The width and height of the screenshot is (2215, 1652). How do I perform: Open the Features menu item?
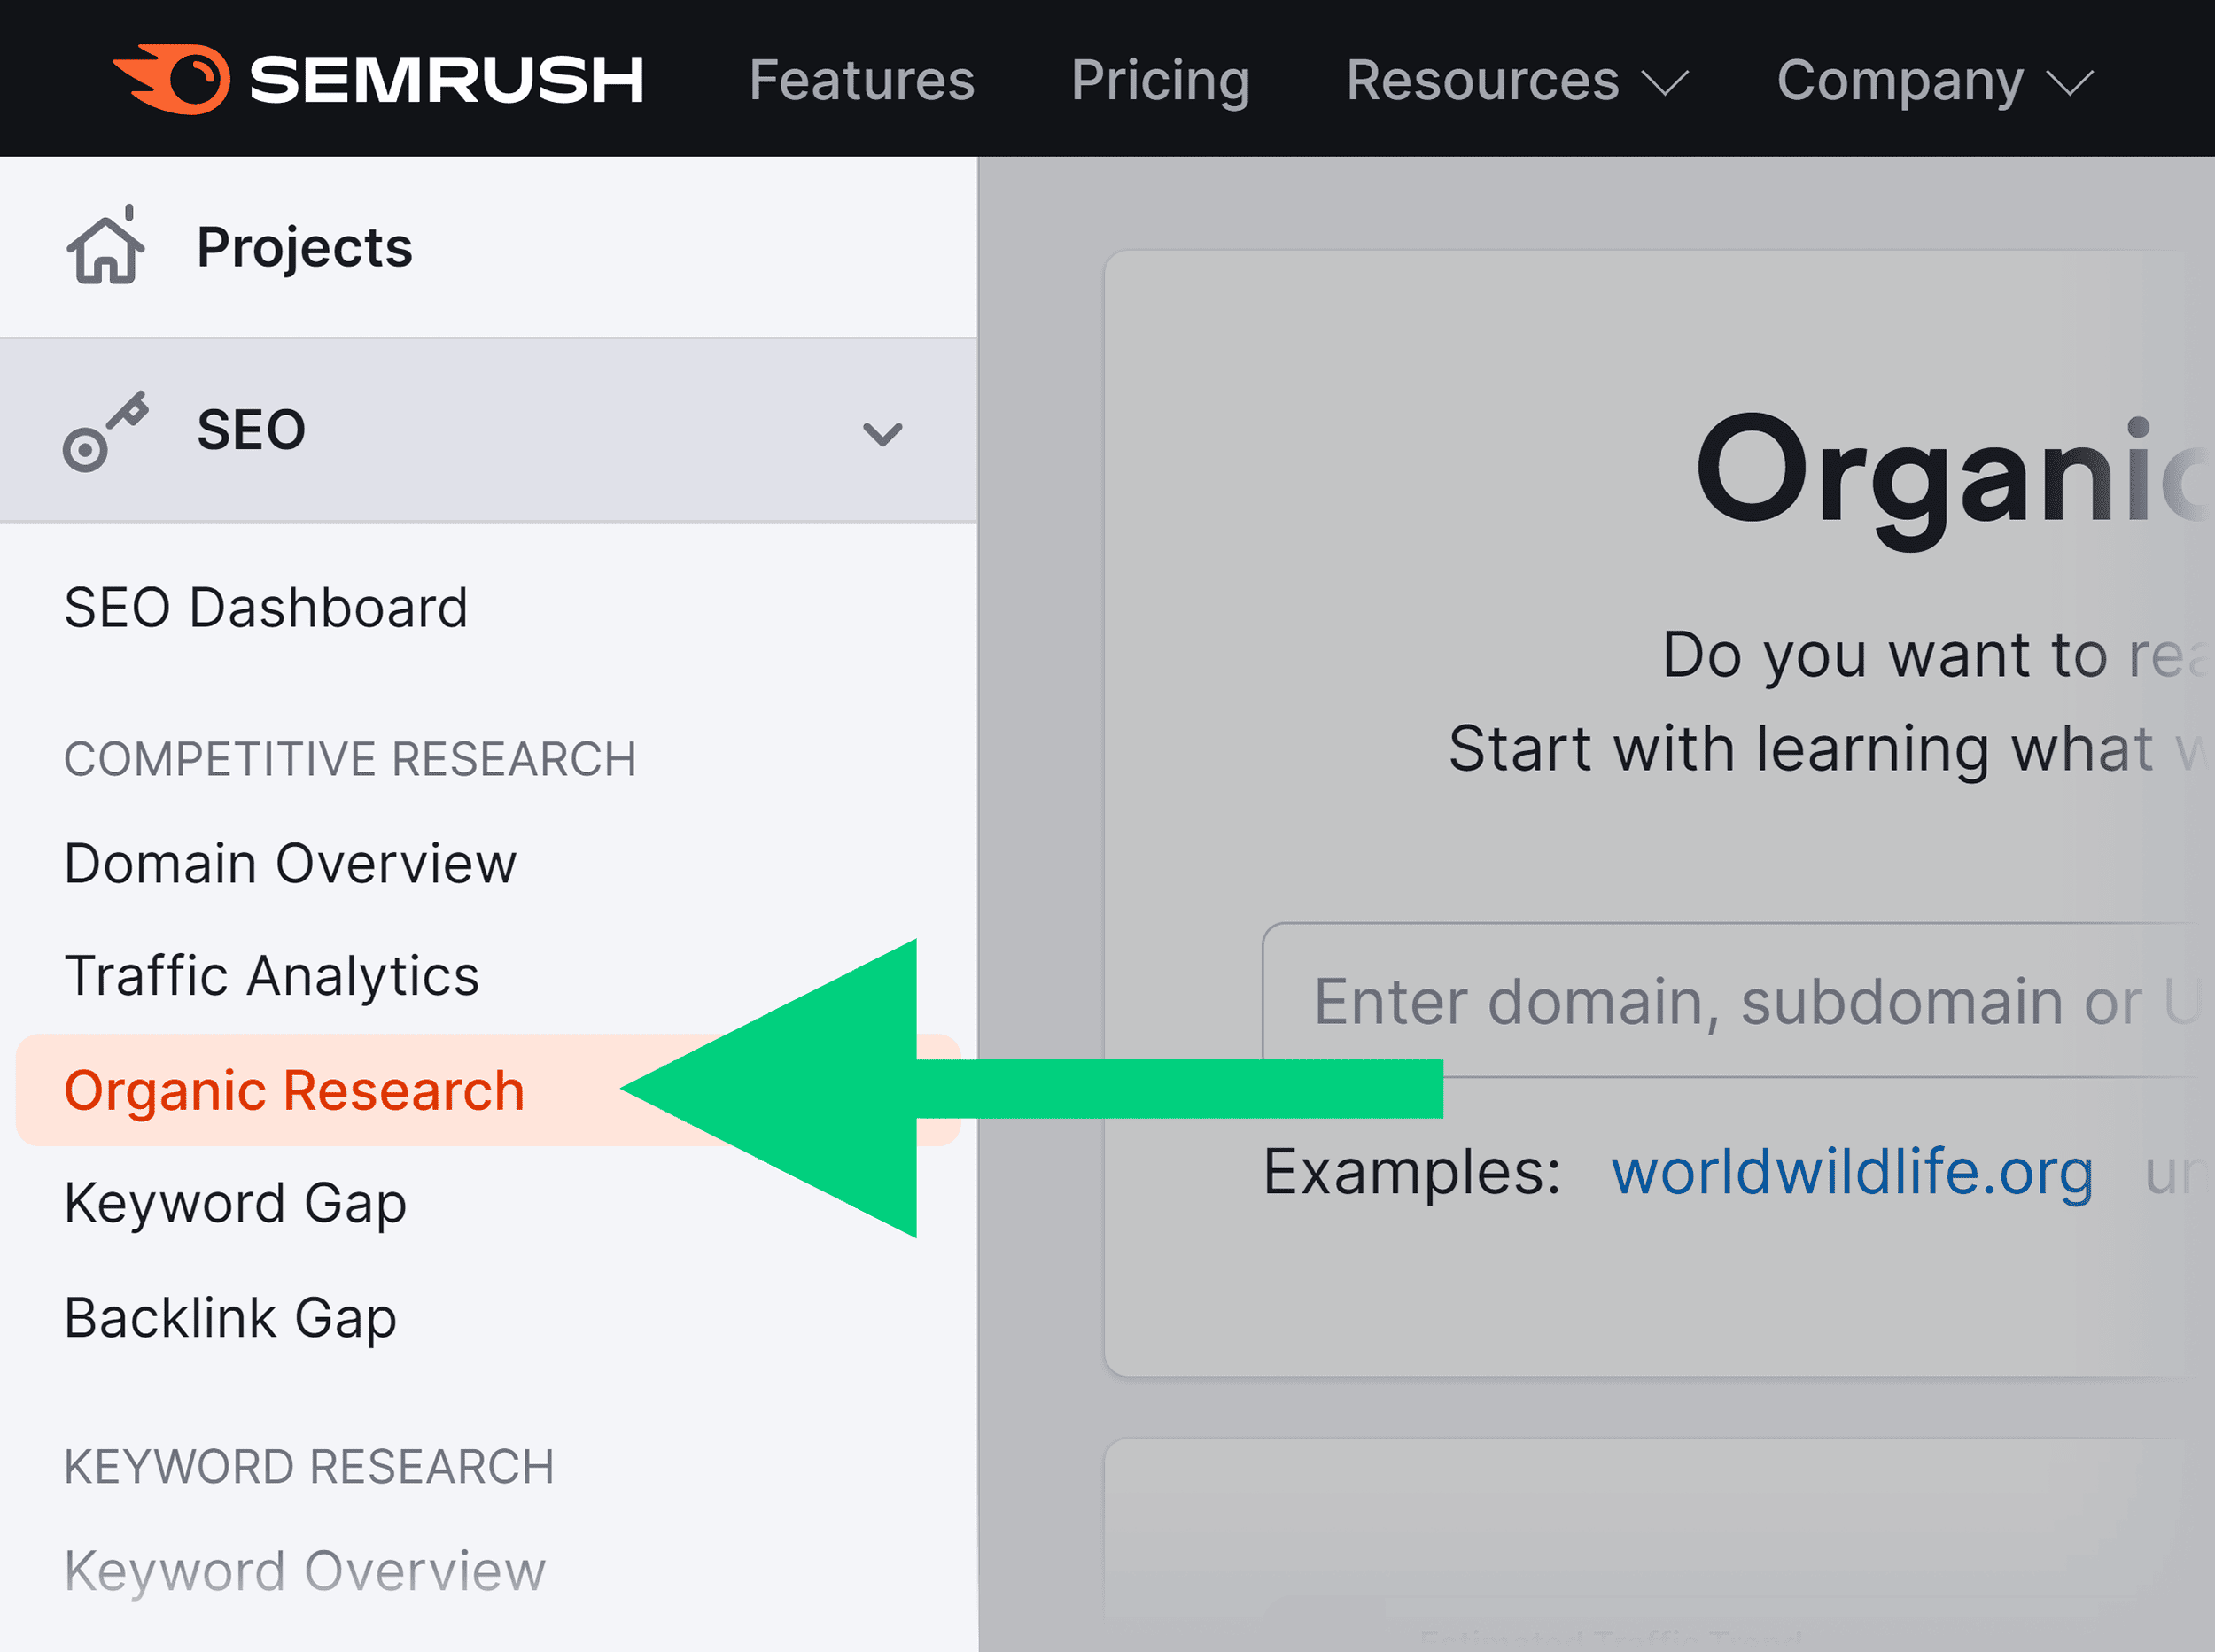[x=861, y=81]
